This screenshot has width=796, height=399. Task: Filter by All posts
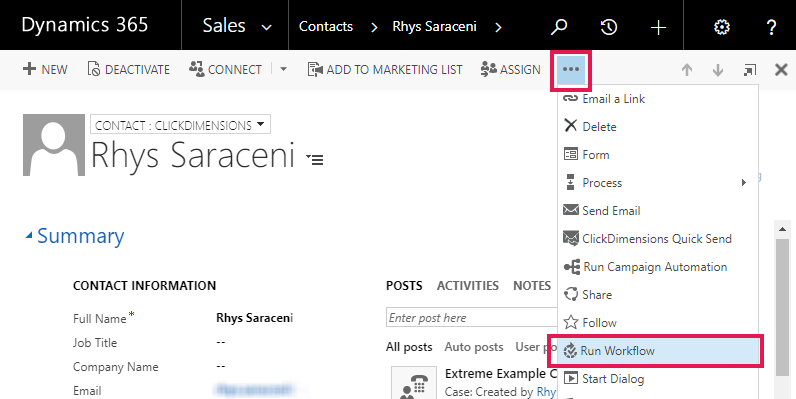point(409,347)
